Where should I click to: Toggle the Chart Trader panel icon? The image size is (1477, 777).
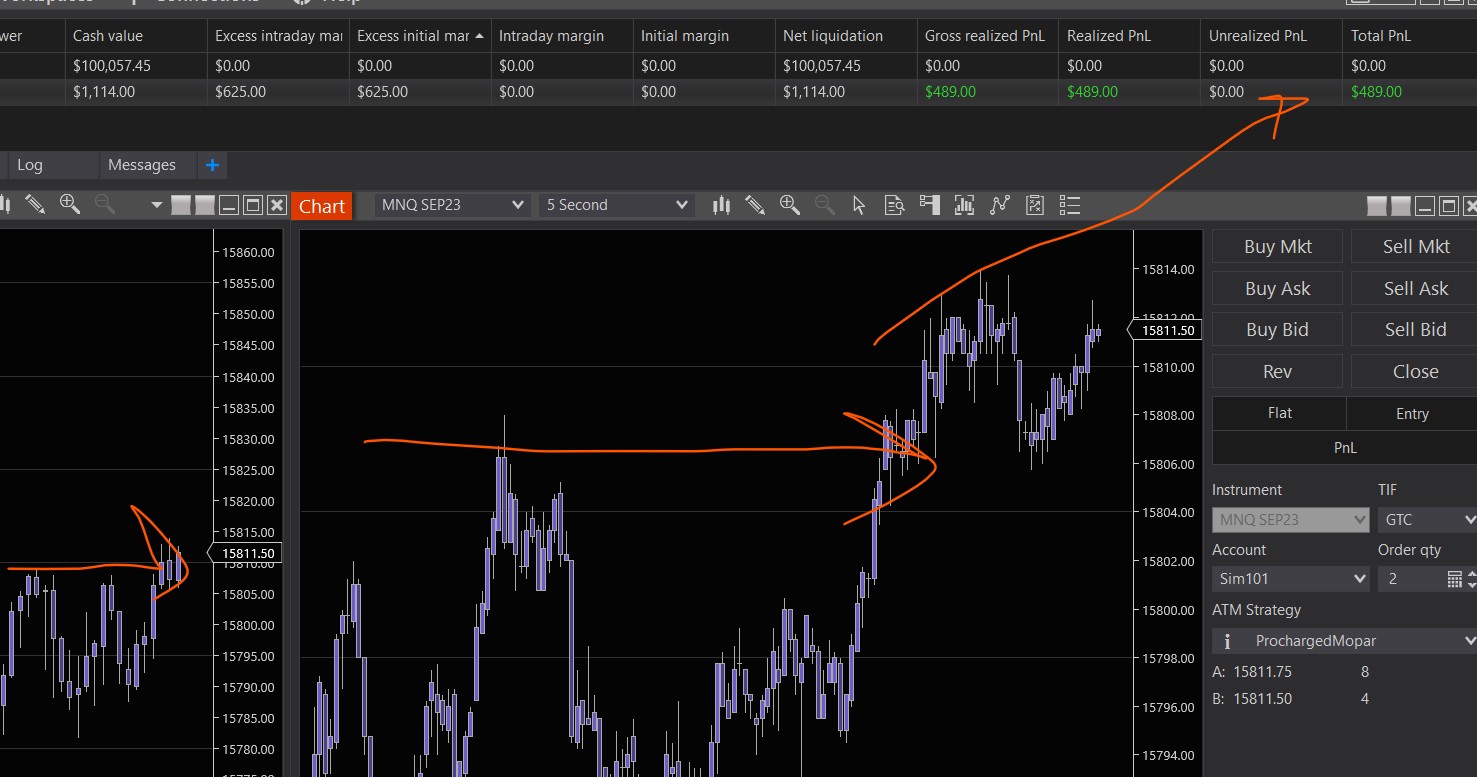coord(929,205)
